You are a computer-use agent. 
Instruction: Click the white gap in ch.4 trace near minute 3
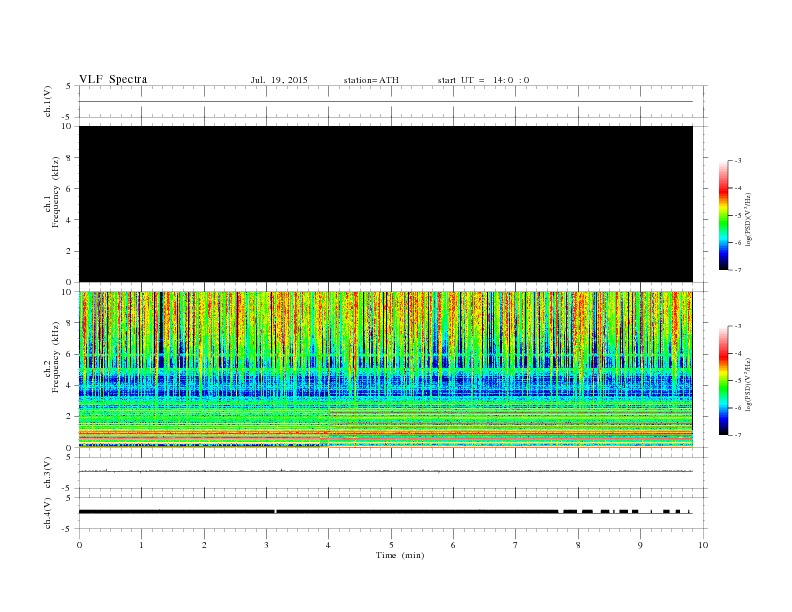275,512
